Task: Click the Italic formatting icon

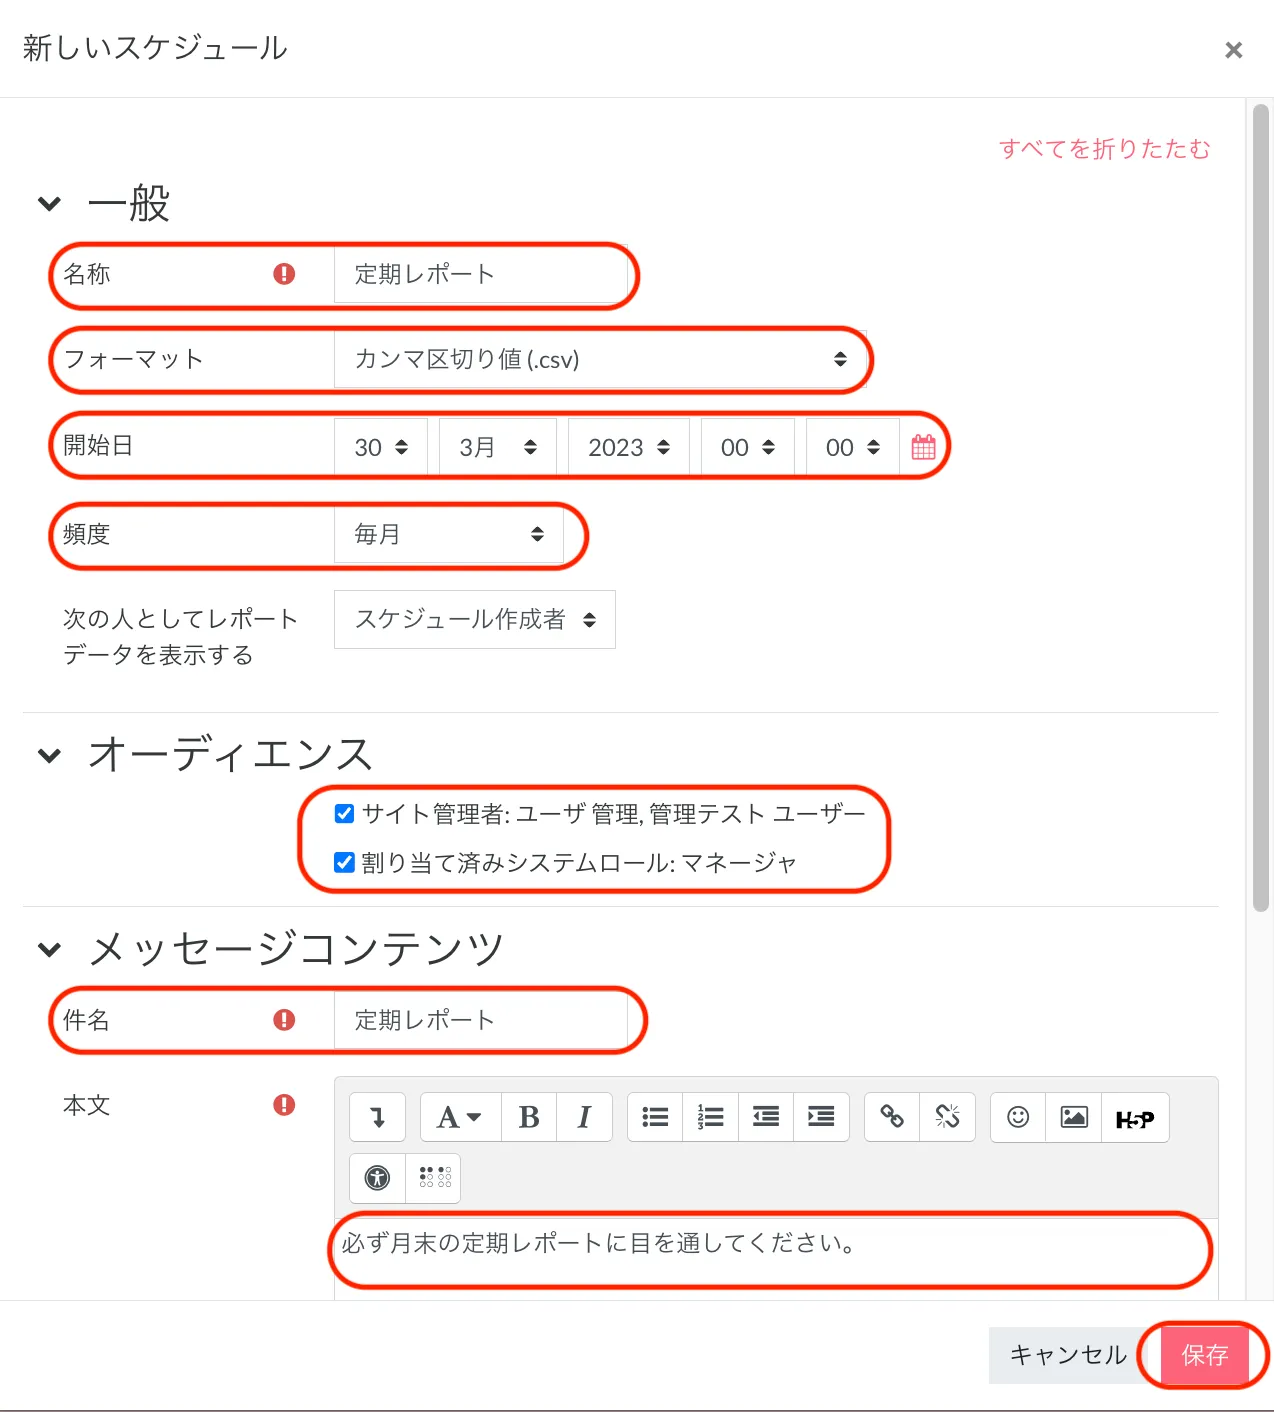Action: click(x=584, y=1117)
